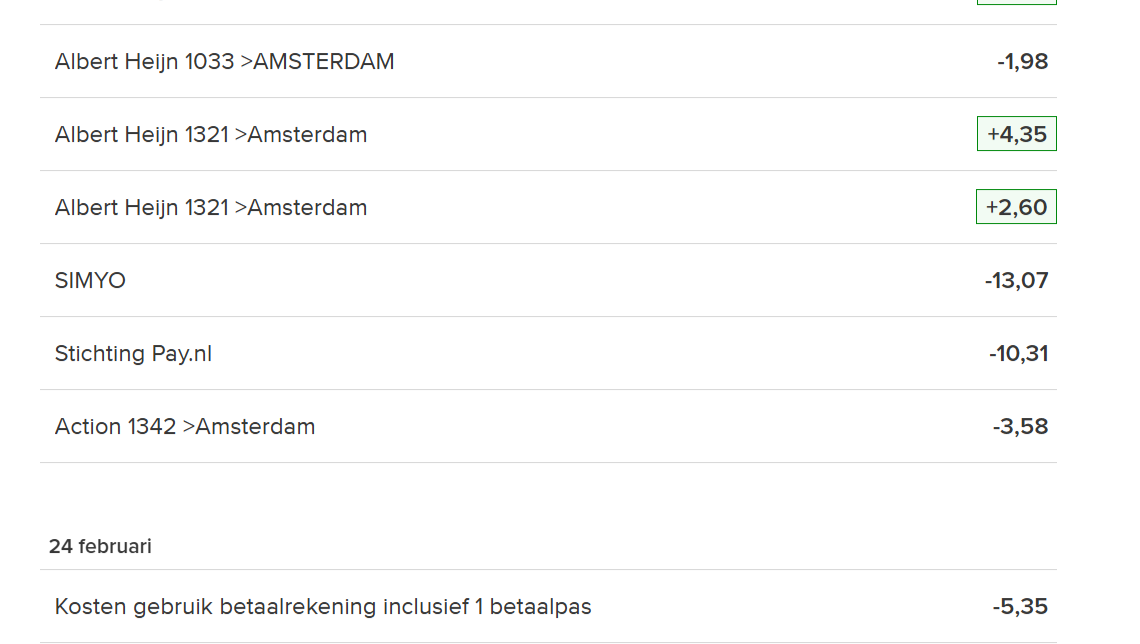Click the -13,07 SIMYO amount
The image size is (1140, 644).
(x=1016, y=281)
